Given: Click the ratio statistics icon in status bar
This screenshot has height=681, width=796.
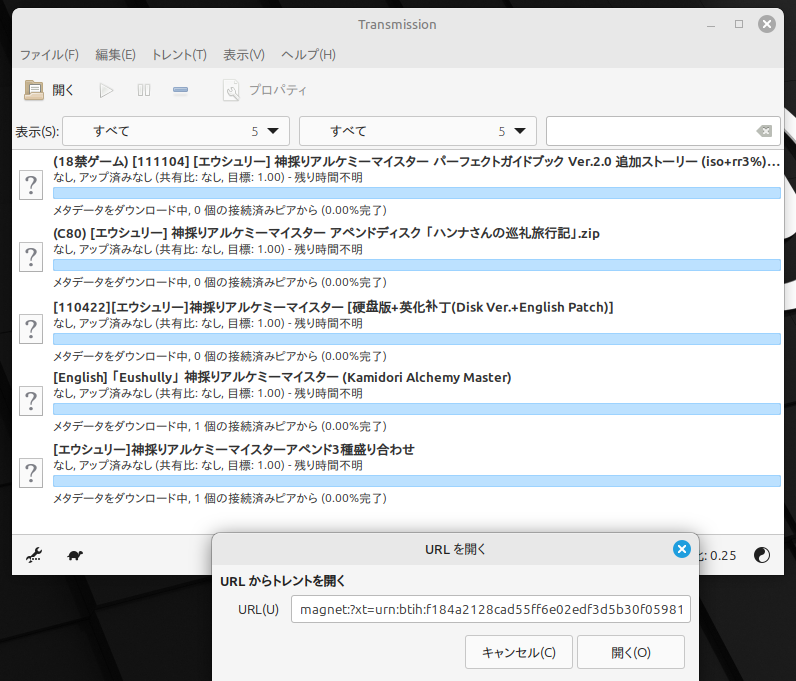Looking at the screenshot, I should (761, 555).
